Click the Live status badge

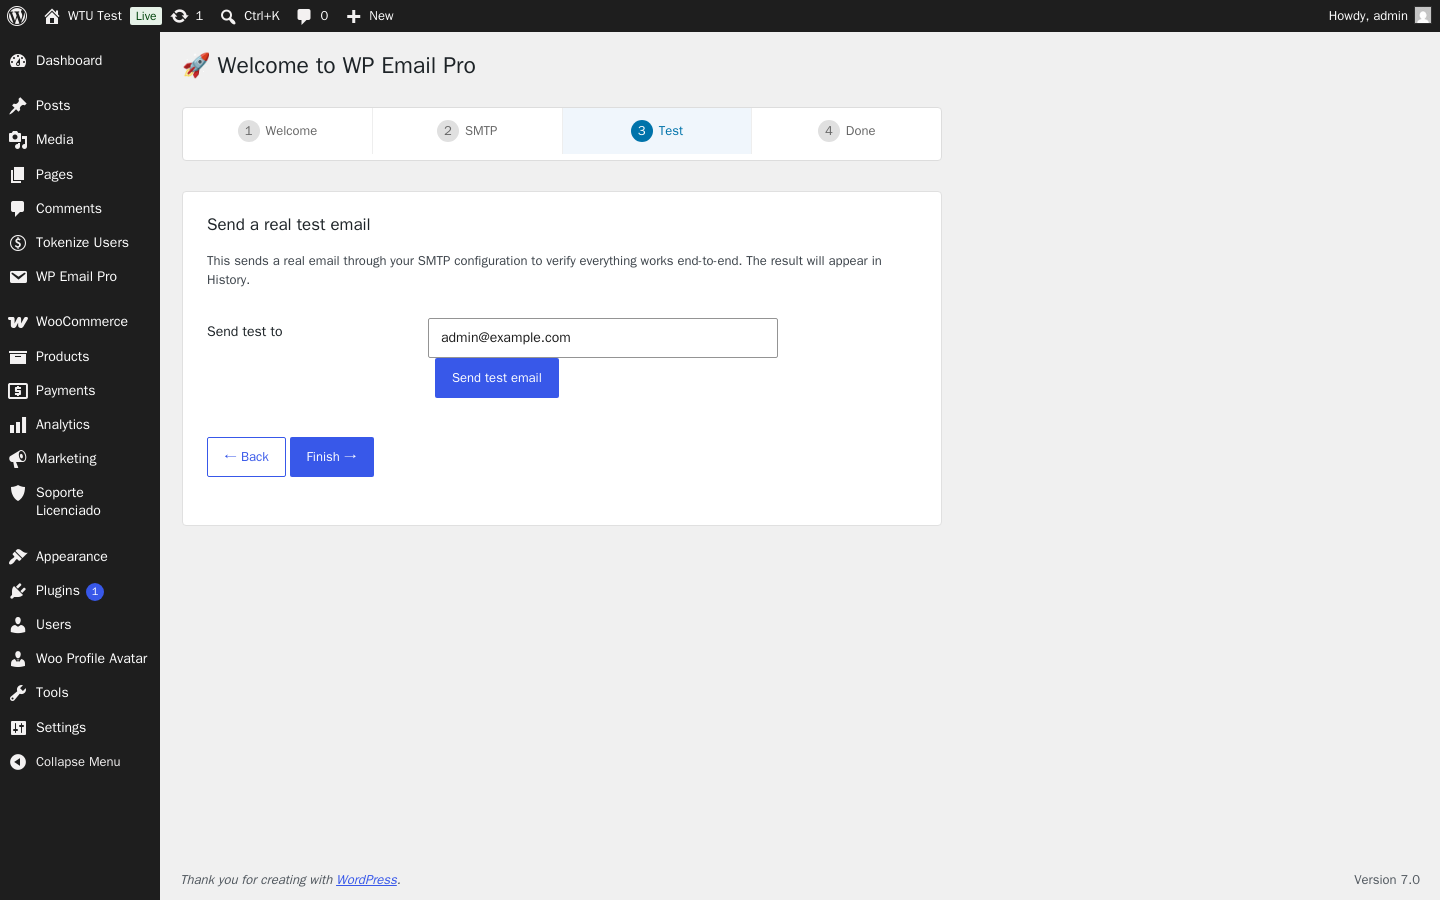coord(146,16)
